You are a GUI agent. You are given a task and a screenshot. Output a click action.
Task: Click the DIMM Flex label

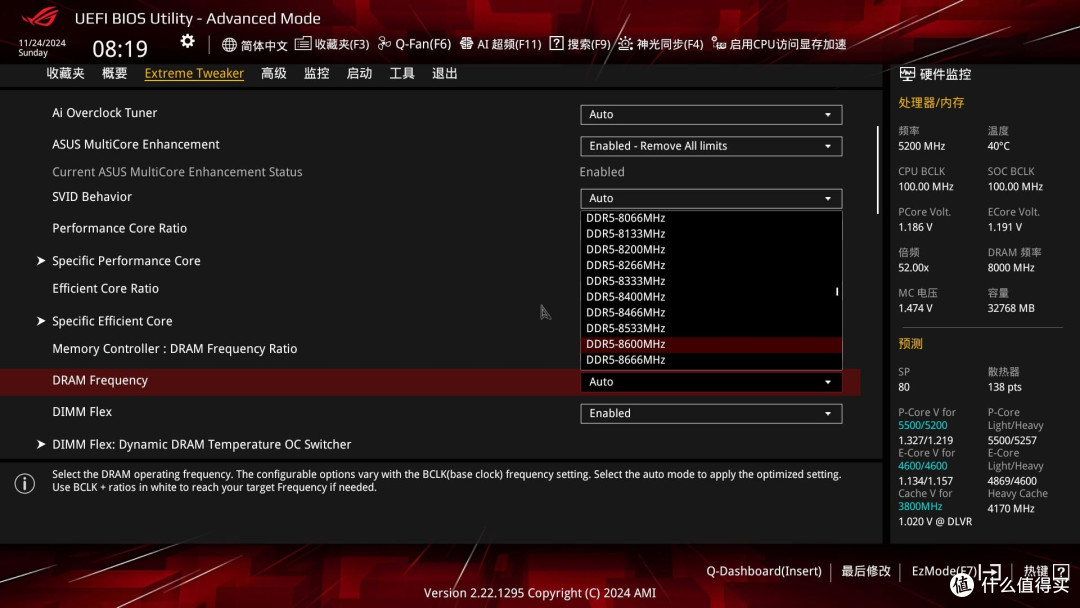(x=82, y=412)
